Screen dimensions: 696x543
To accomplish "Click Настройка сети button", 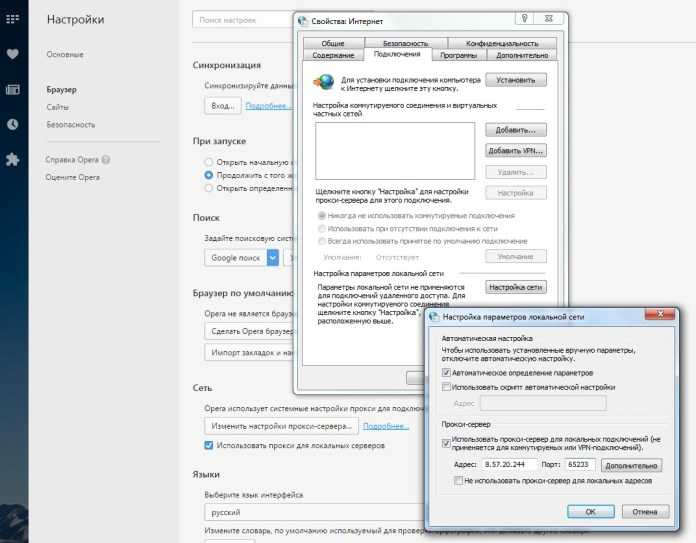I will (516, 287).
